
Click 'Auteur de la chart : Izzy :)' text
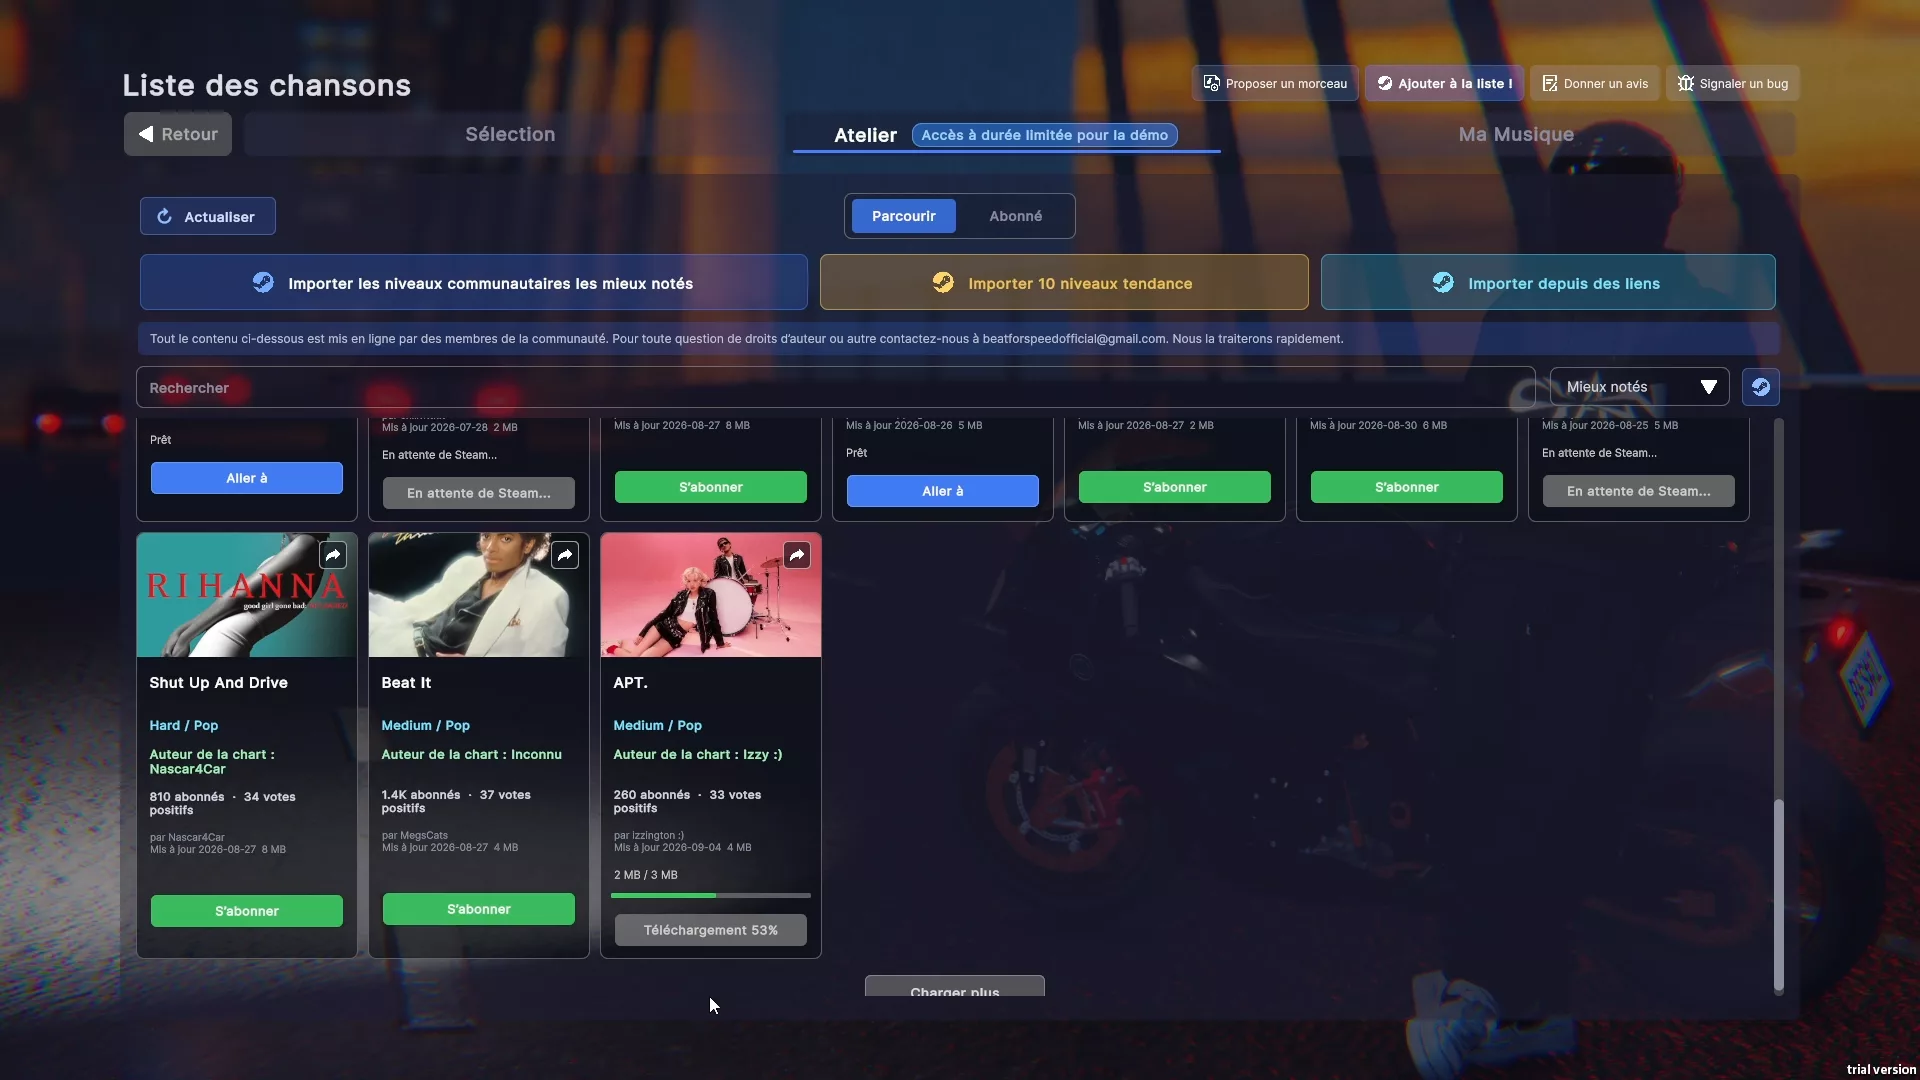698,755
